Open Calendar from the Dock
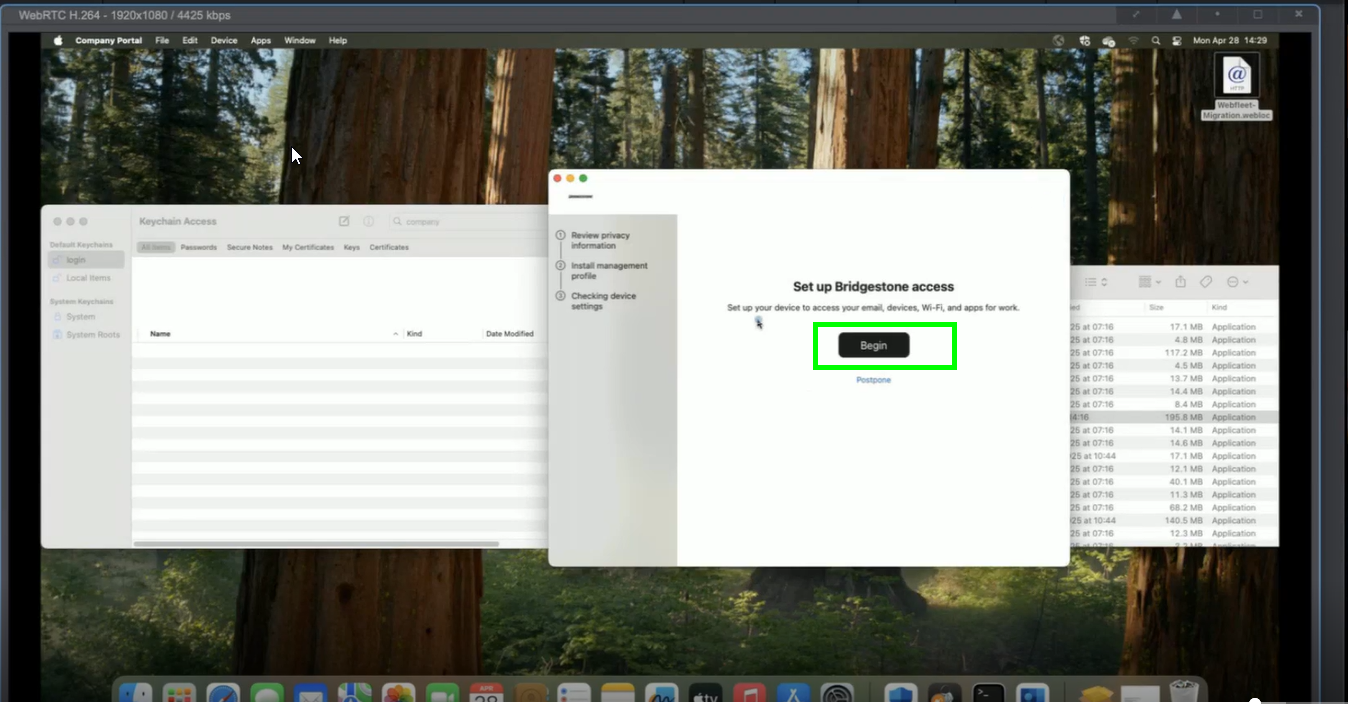 486,693
